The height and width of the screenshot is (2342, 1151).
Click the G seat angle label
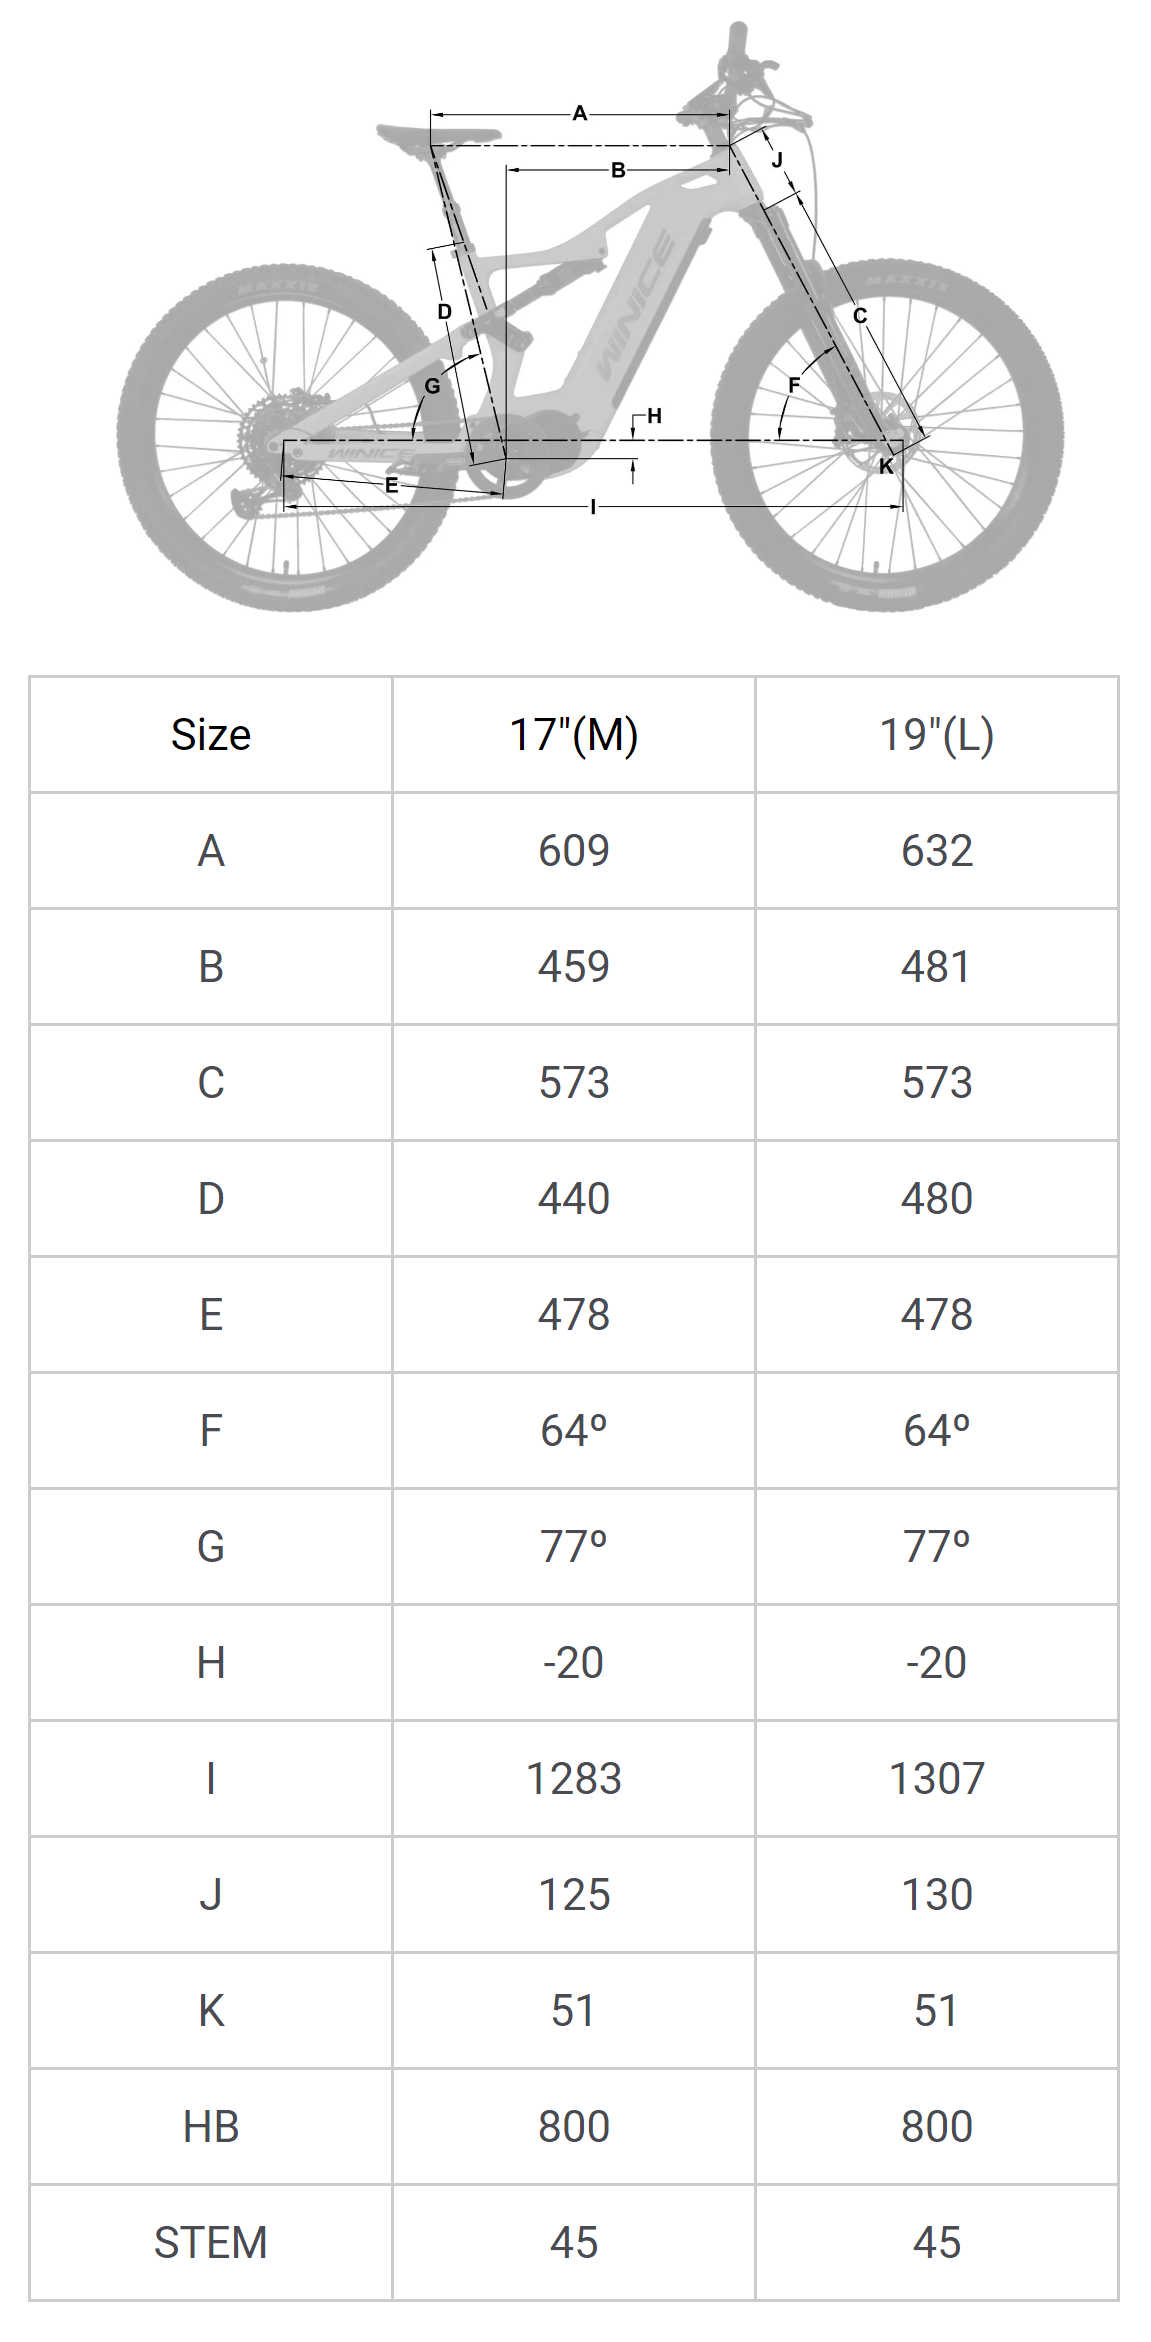click(x=432, y=386)
